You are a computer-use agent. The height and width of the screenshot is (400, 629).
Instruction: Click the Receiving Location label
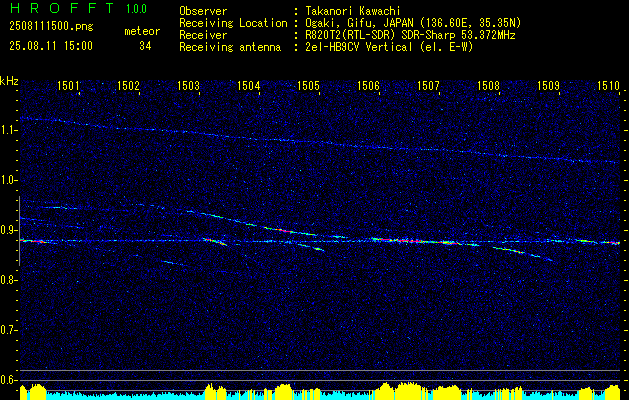[x=233, y=23]
